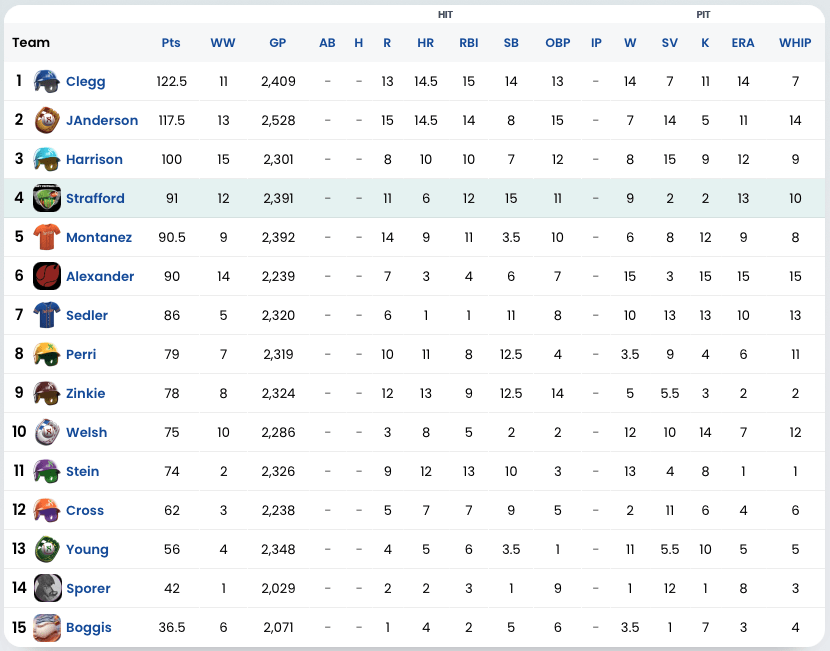The height and width of the screenshot is (651, 830).
Task: Click Clegg's team helmet icon
Action: click(x=47, y=81)
